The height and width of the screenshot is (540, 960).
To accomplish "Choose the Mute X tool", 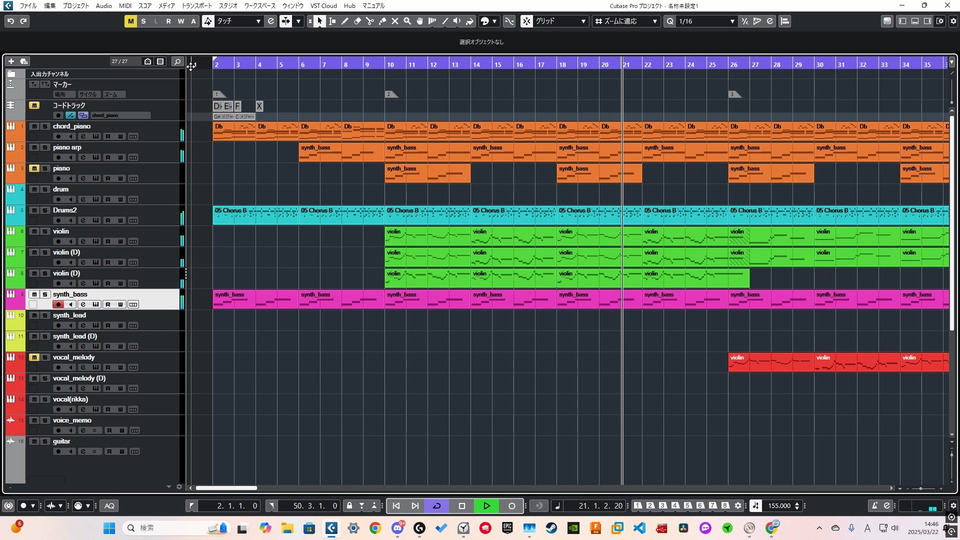I will pyautogui.click(x=395, y=21).
